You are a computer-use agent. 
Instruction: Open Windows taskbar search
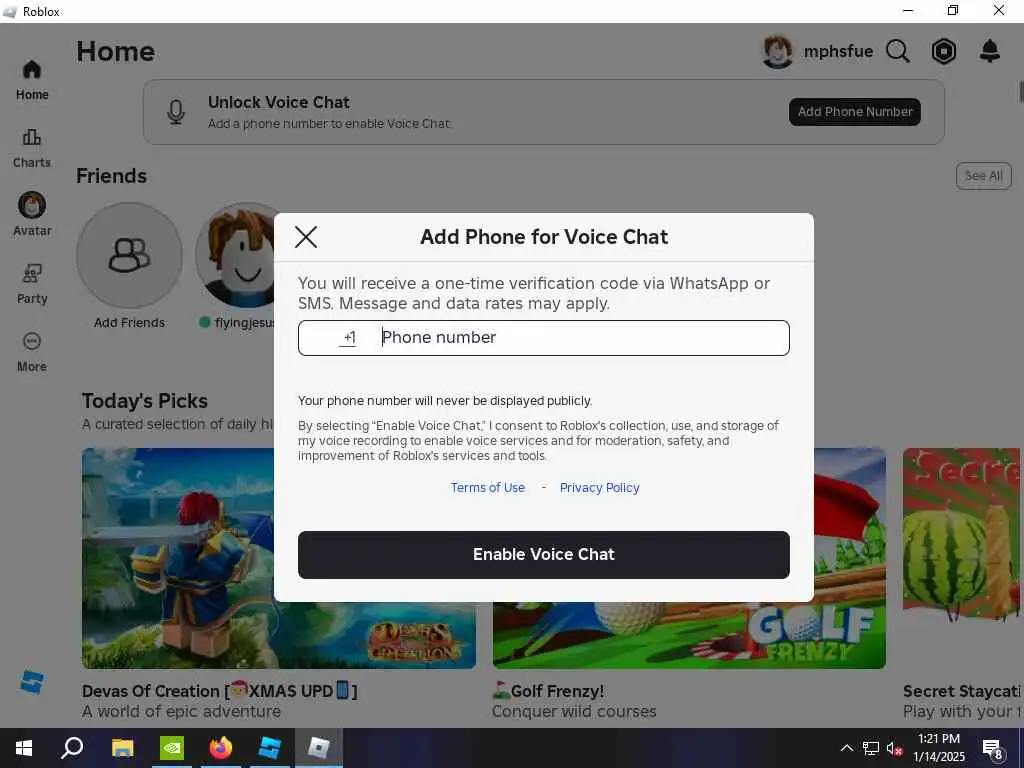(x=72, y=748)
